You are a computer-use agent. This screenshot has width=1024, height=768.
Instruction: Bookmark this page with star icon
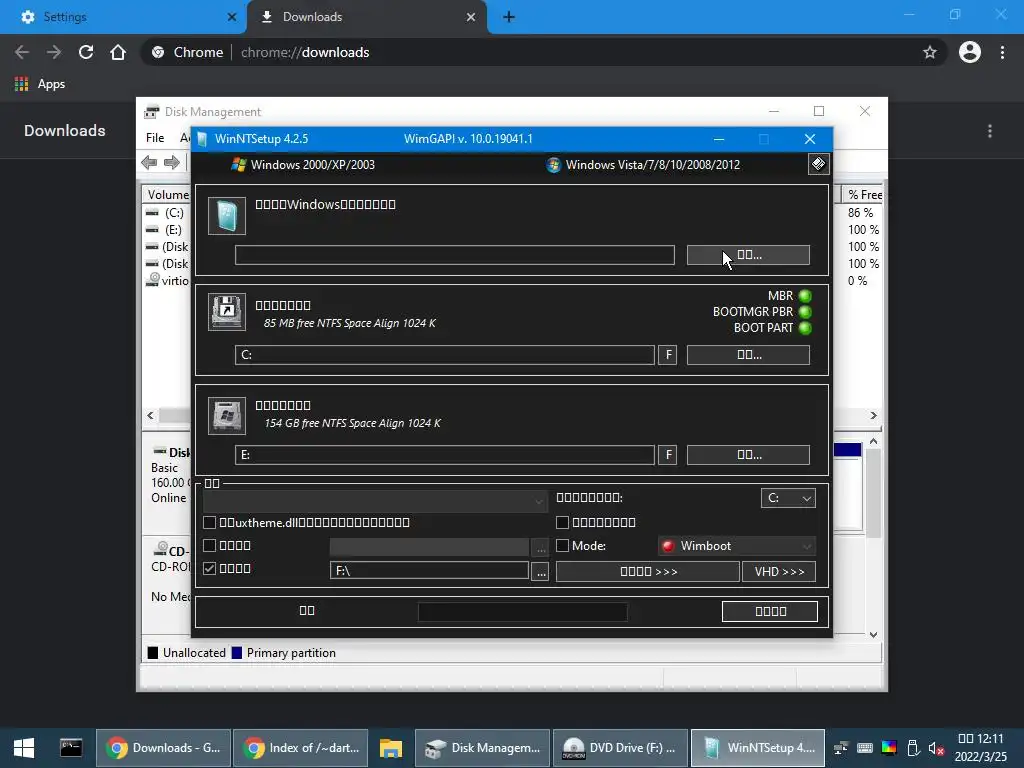pos(930,52)
